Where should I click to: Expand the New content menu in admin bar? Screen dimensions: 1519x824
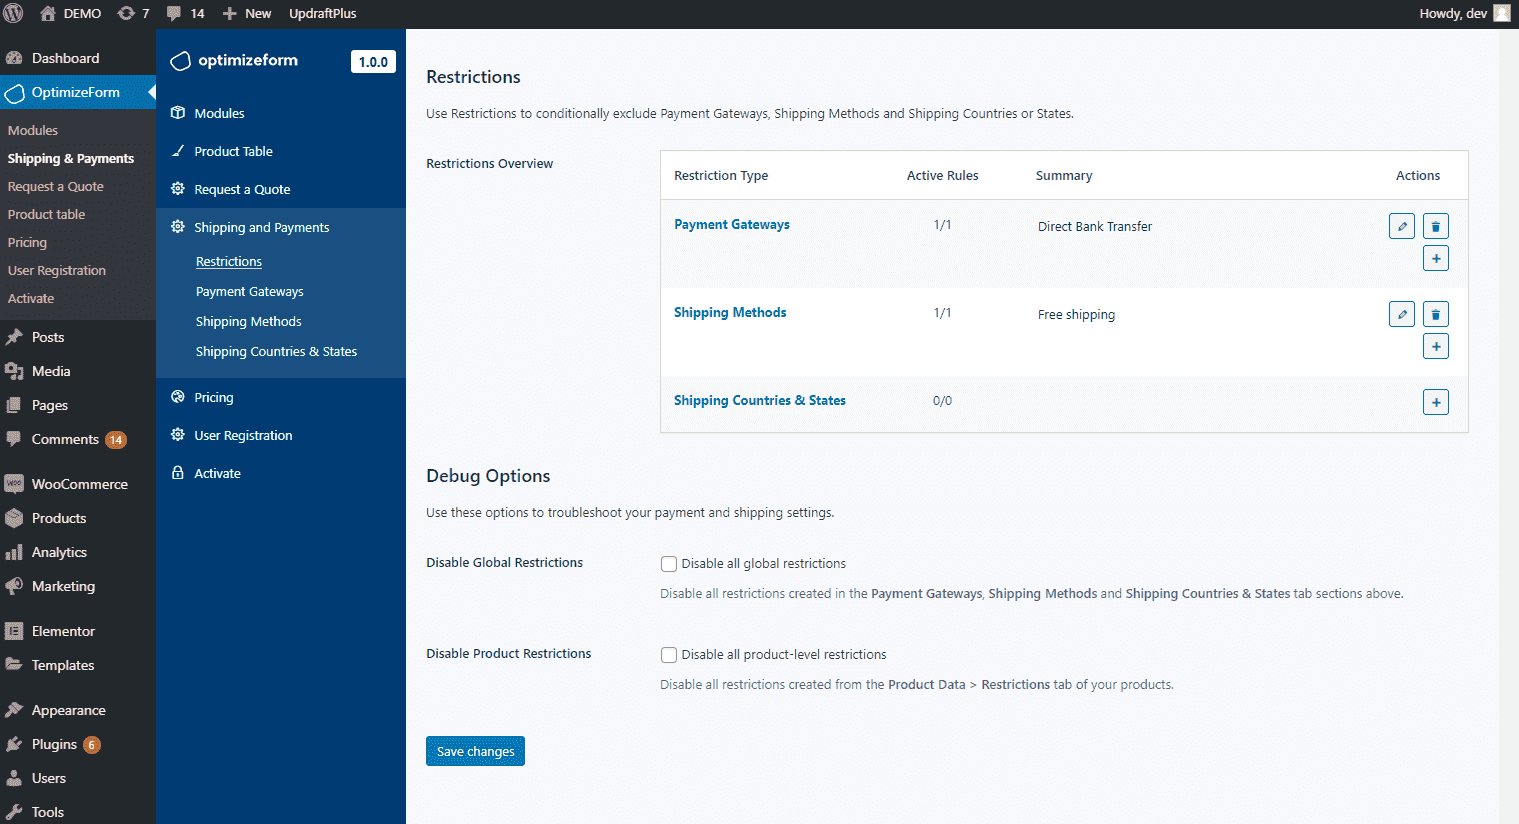pos(247,13)
